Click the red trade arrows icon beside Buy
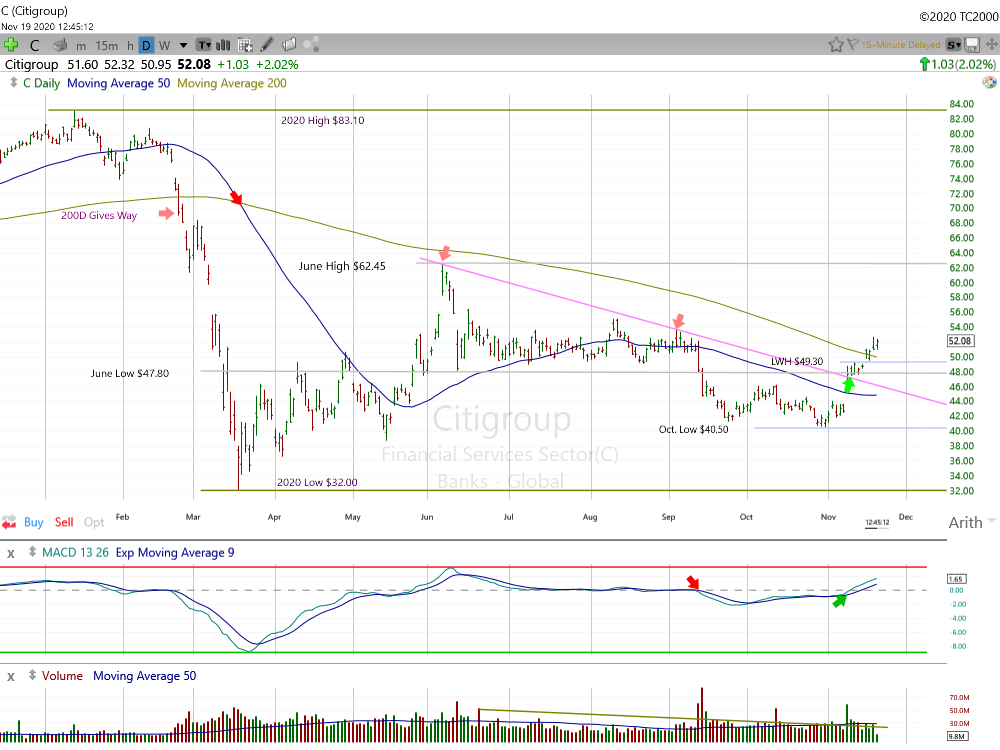 tap(9, 522)
